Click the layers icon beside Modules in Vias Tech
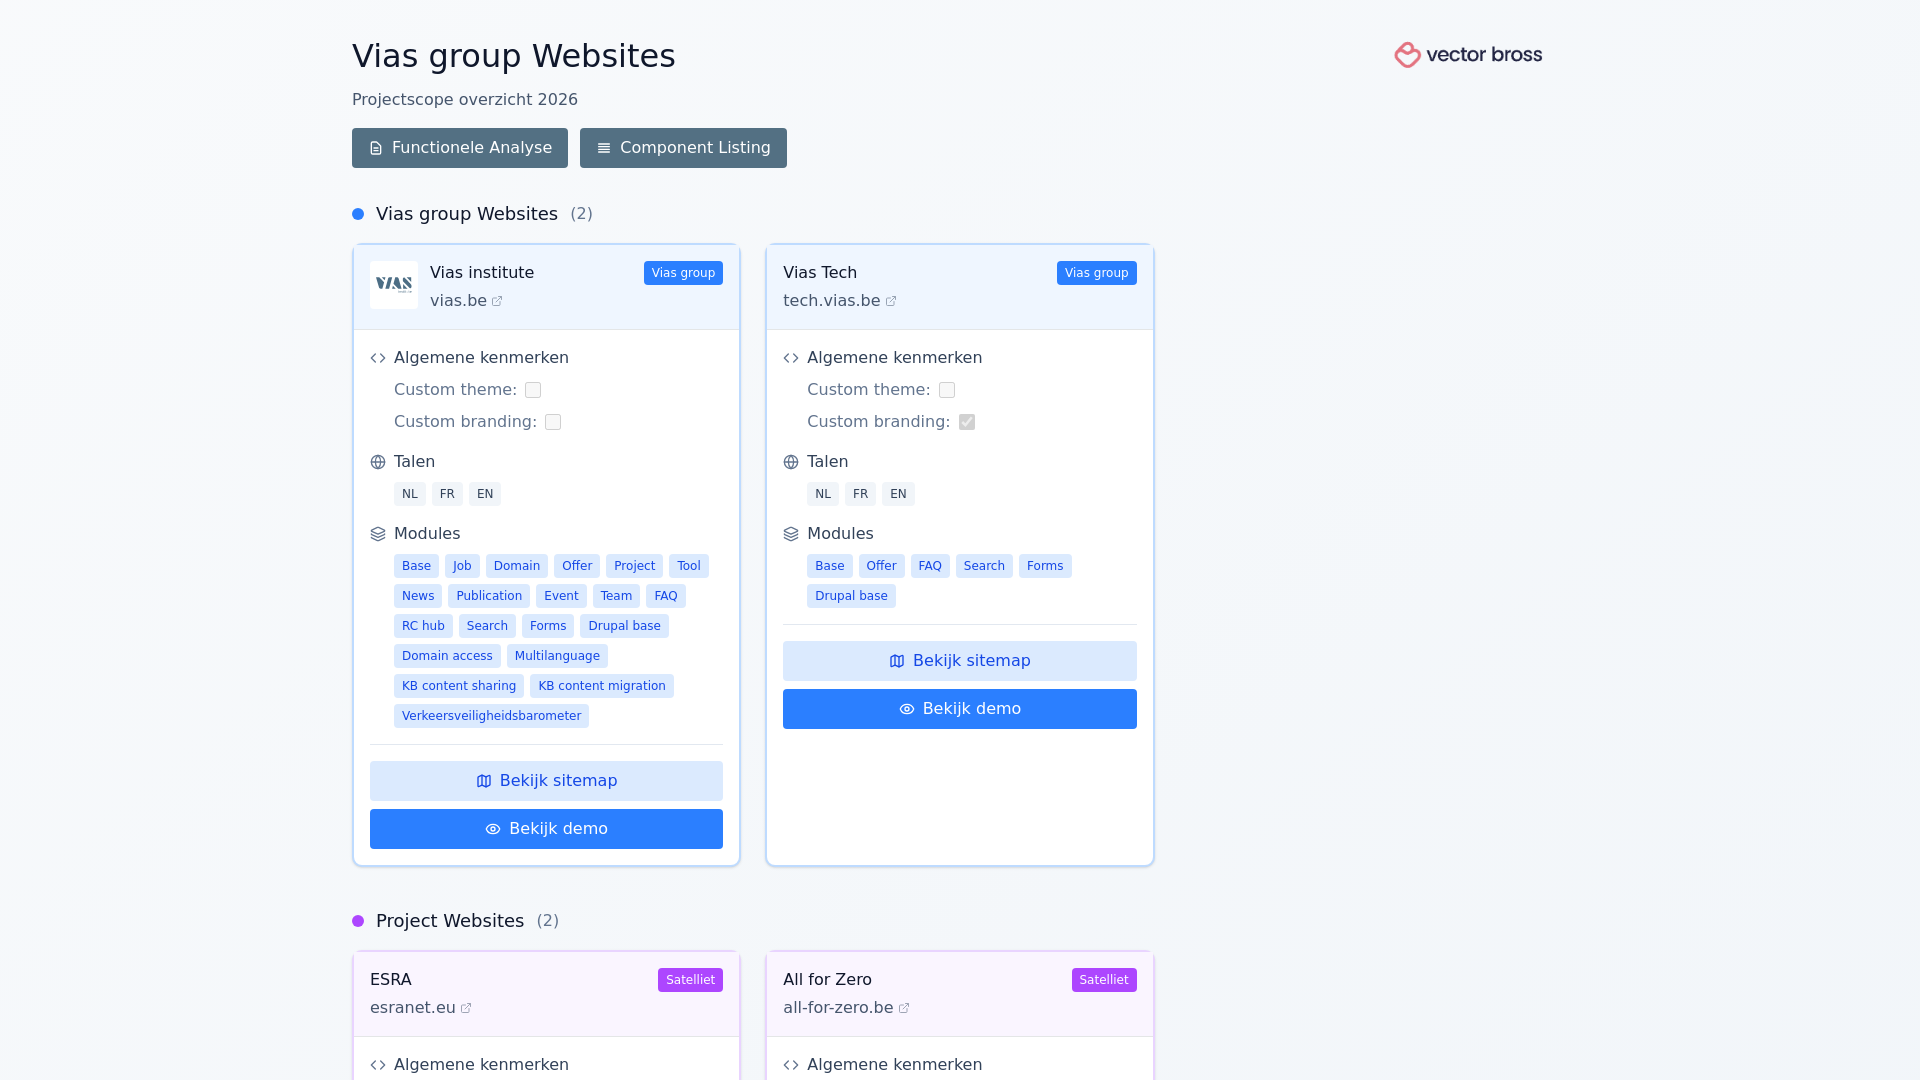The width and height of the screenshot is (1920, 1080). coord(791,534)
